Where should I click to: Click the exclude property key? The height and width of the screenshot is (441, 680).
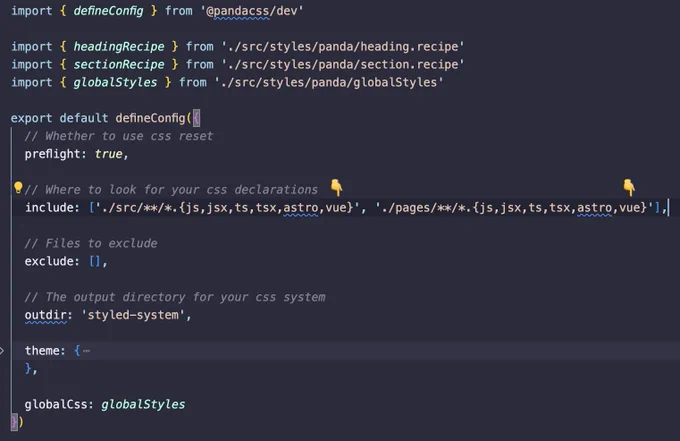(49, 261)
